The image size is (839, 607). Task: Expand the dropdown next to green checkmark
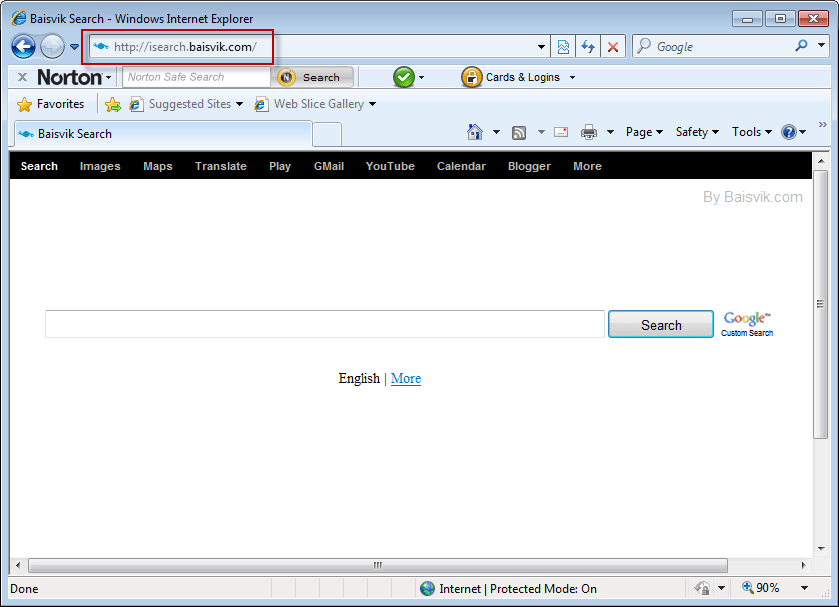[422, 78]
